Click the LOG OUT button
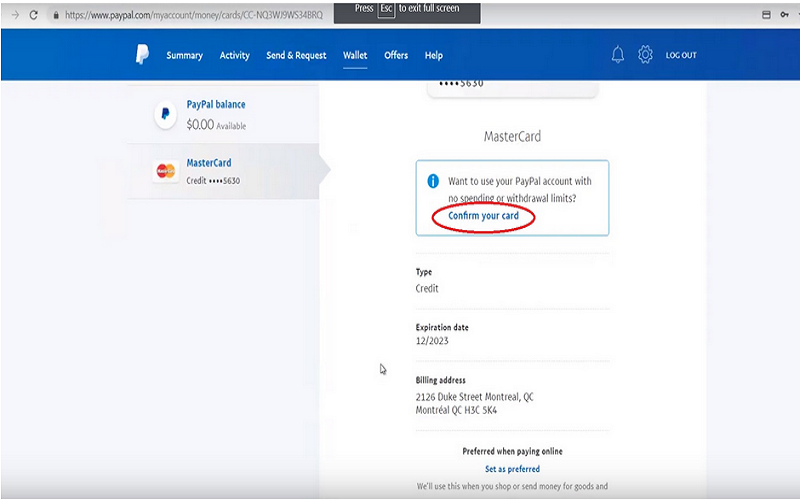This screenshot has height=500, width=800. tap(681, 55)
